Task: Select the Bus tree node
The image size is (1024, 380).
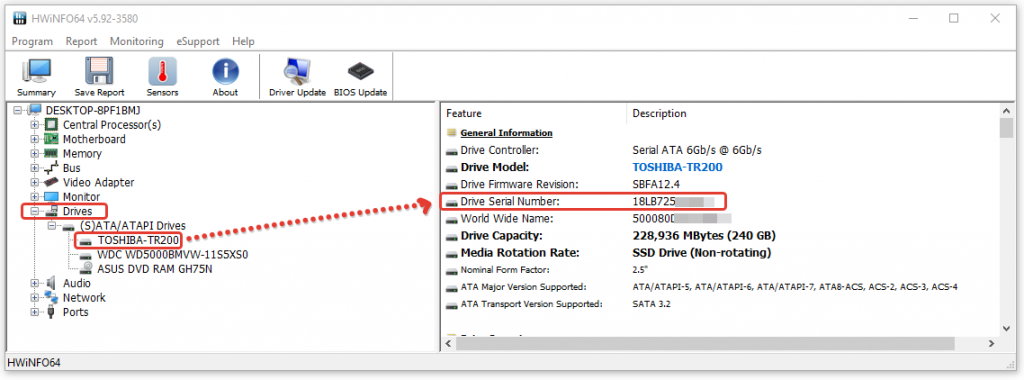Action: click(x=71, y=168)
